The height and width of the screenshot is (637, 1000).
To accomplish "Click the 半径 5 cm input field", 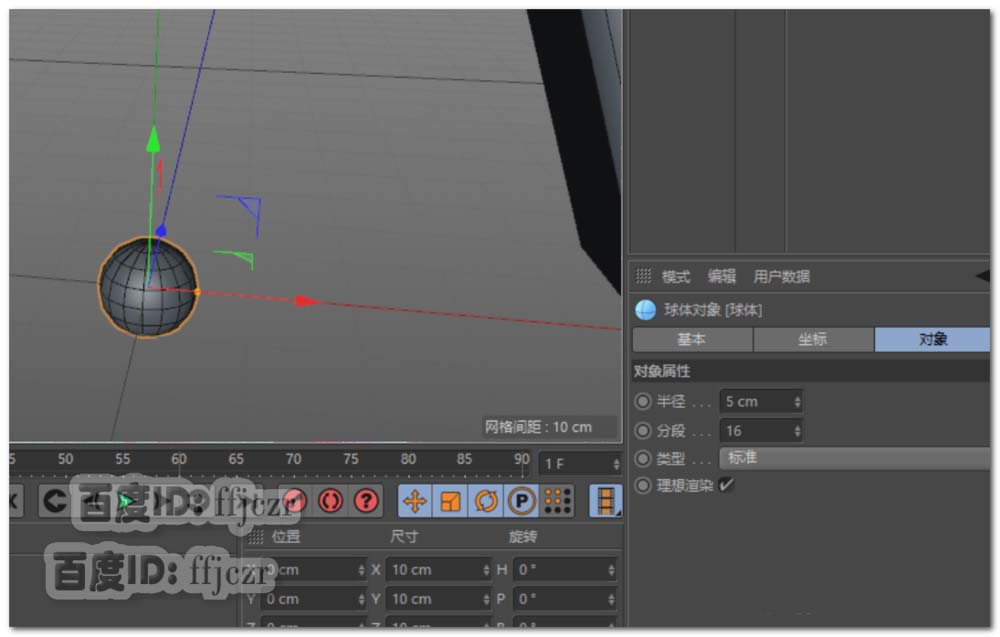I will coord(761,402).
